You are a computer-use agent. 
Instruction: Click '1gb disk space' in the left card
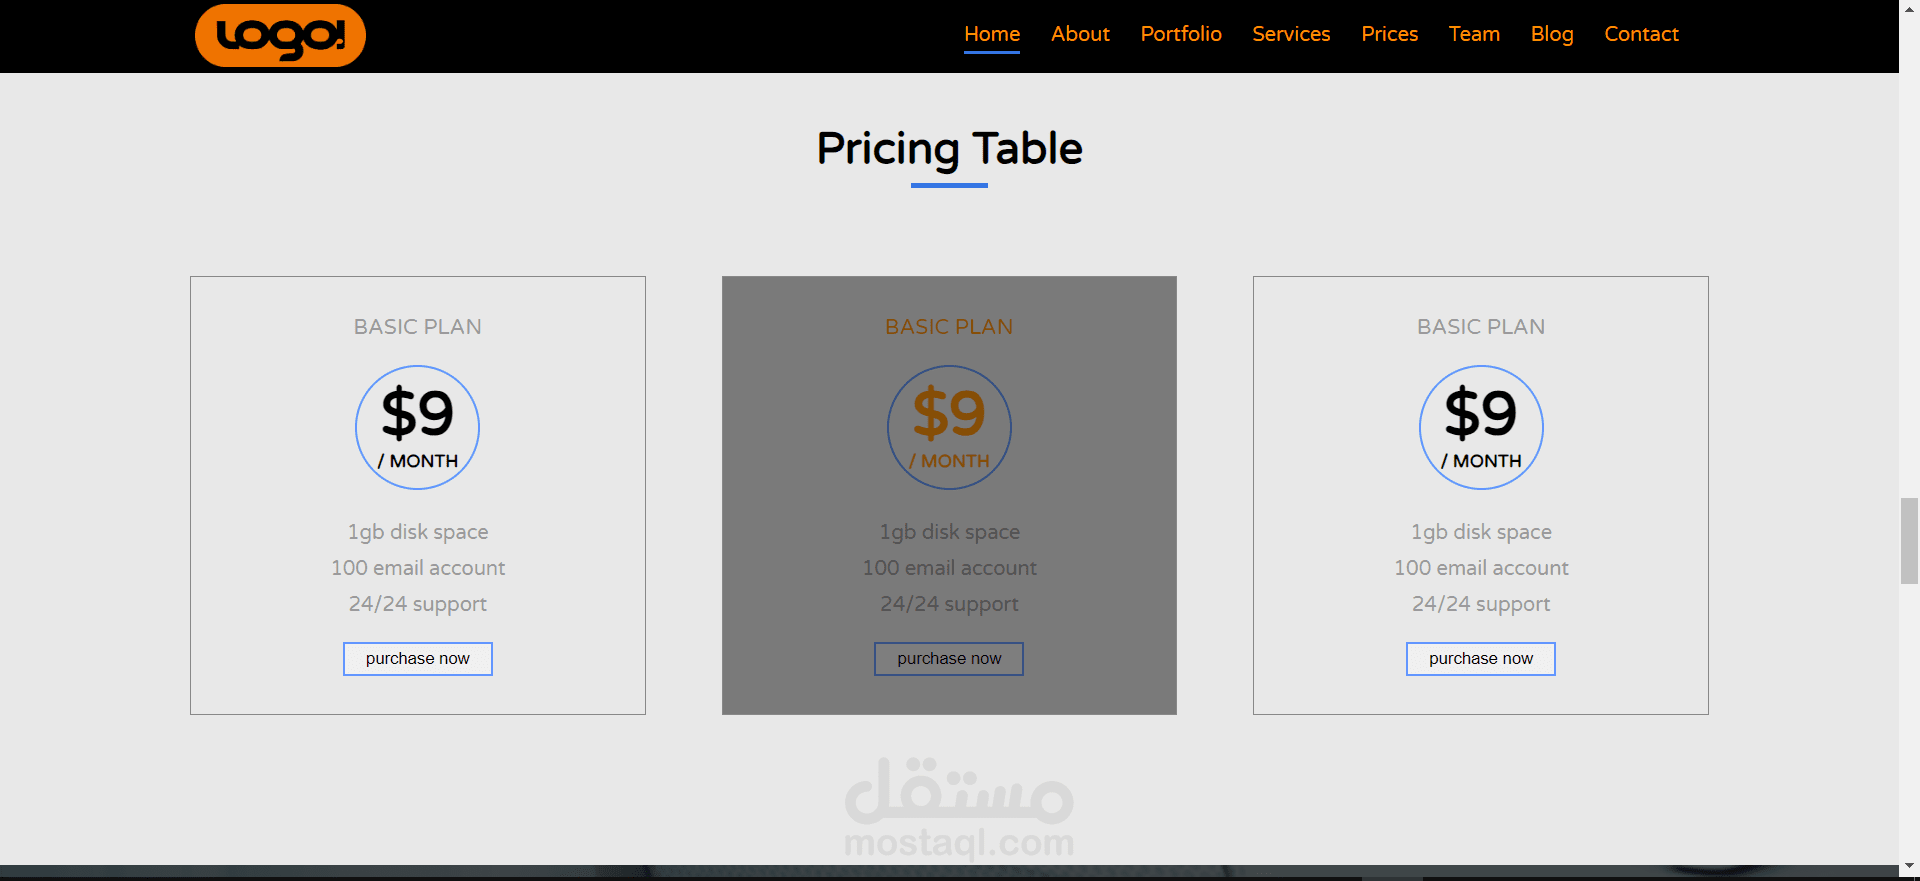[418, 532]
